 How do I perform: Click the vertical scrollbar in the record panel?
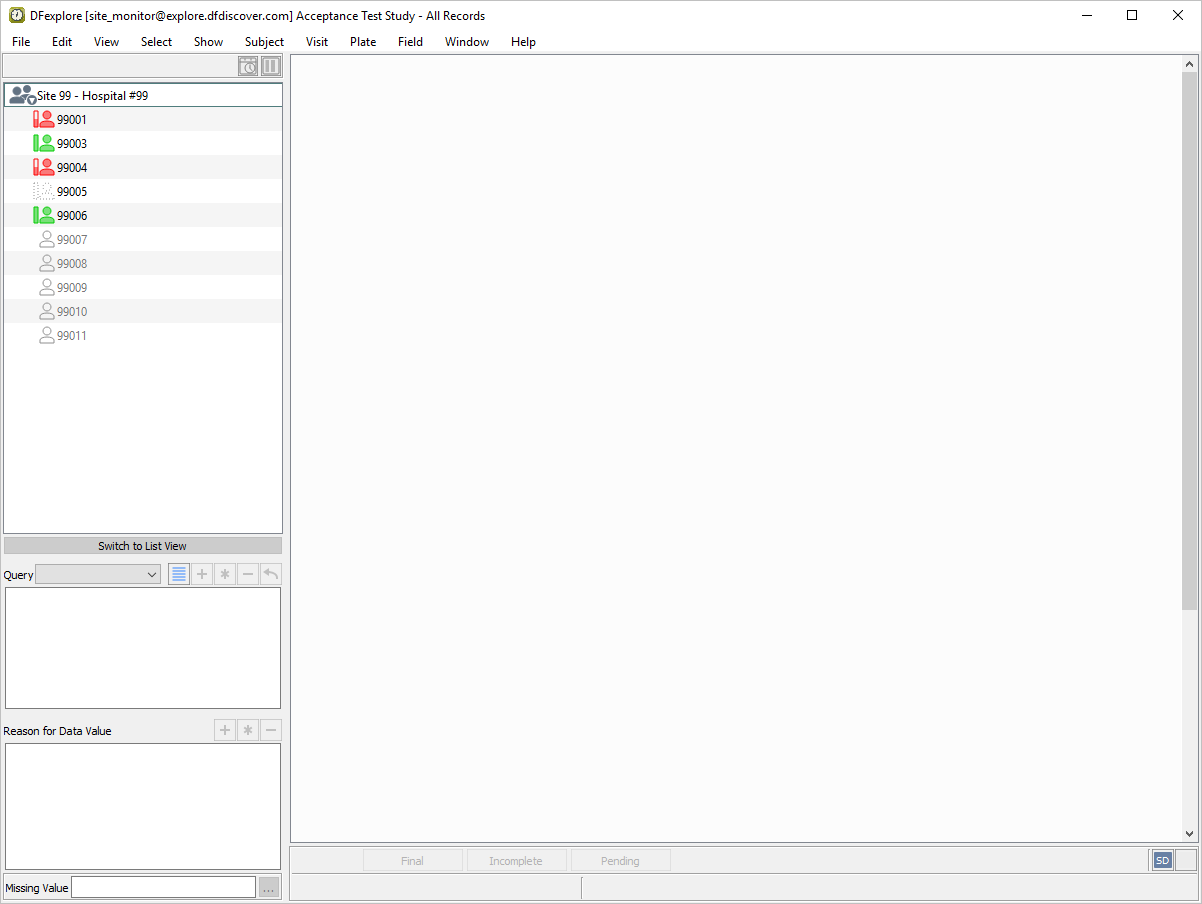pyautogui.click(x=1189, y=340)
